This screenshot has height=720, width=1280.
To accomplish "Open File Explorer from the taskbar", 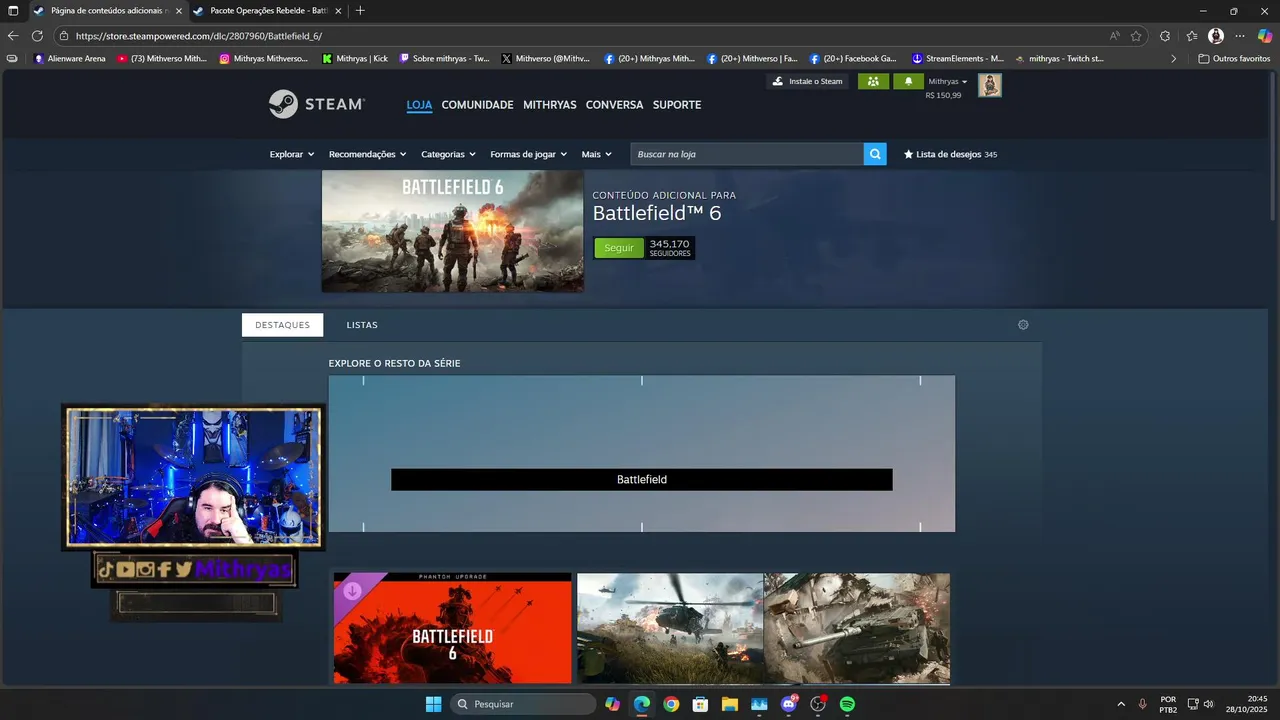I will (730, 704).
